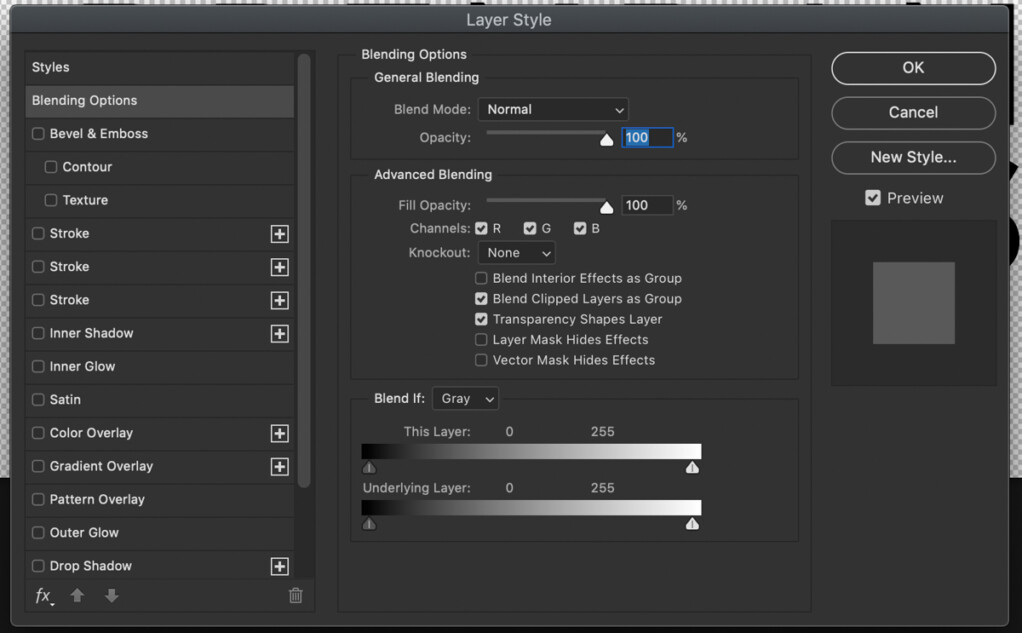This screenshot has height=633, width=1022.
Task: Click the move effect down arrow
Action: pyautogui.click(x=112, y=595)
